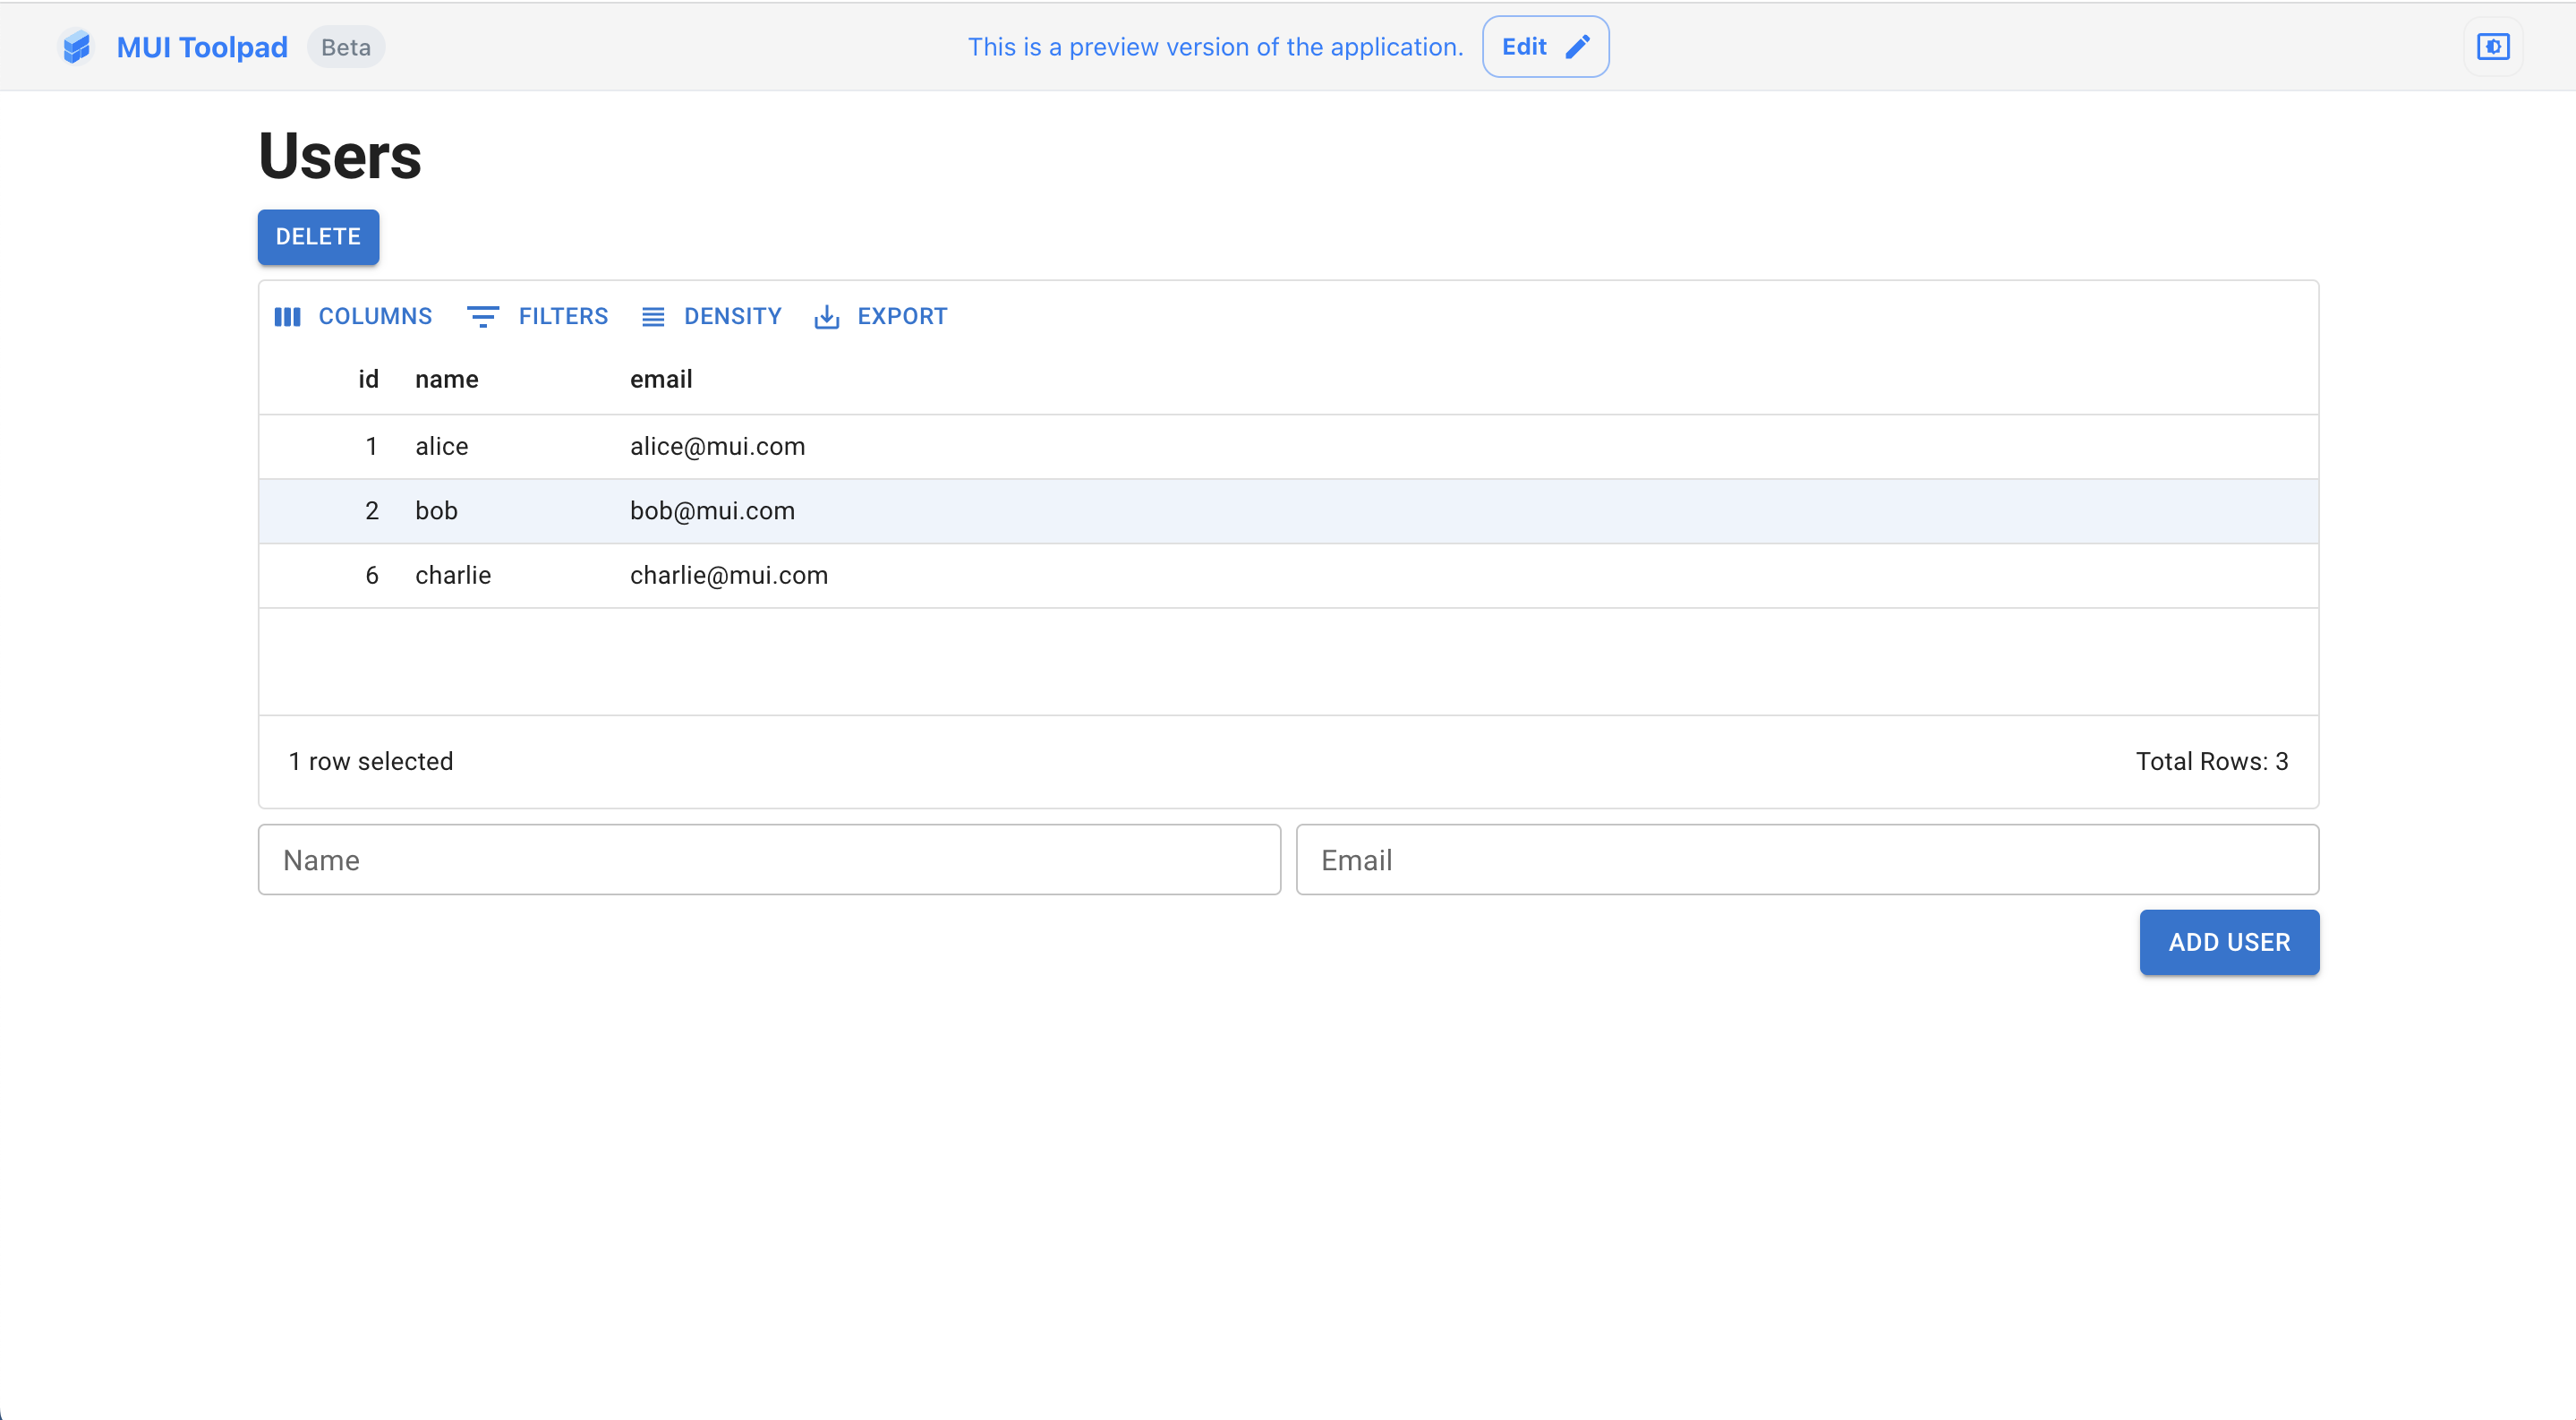Click the Beta badge label tag
This screenshot has height=1420, width=2576.
click(345, 46)
